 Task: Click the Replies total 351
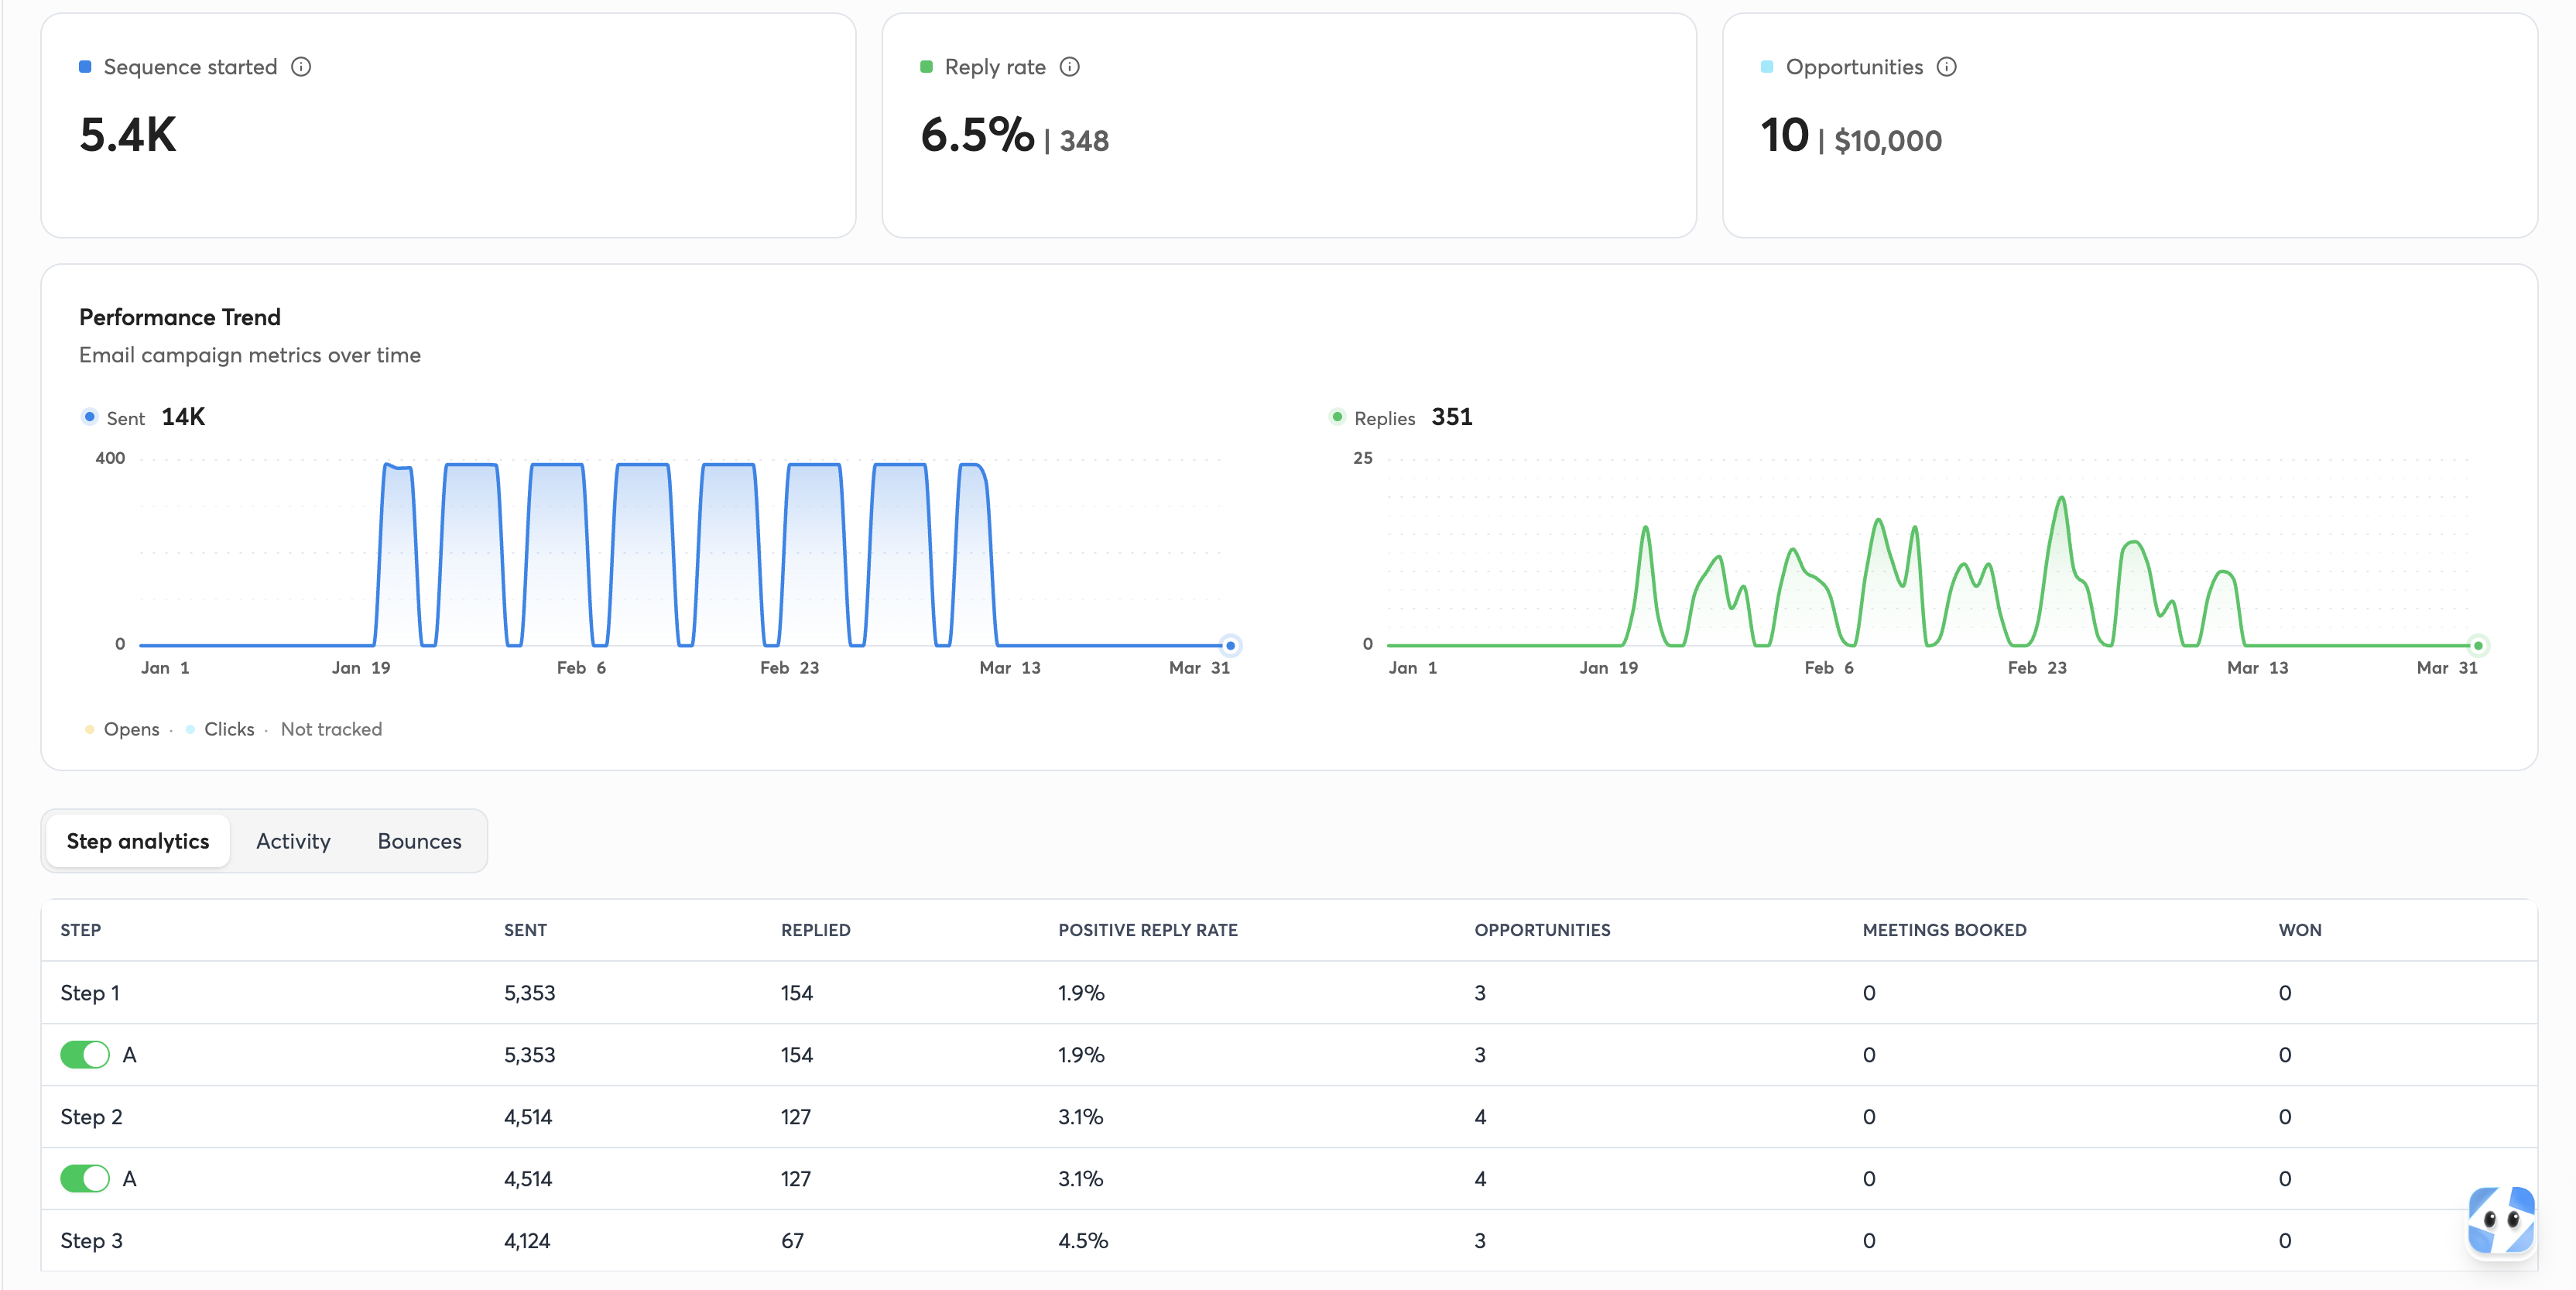tap(1452, 417)
